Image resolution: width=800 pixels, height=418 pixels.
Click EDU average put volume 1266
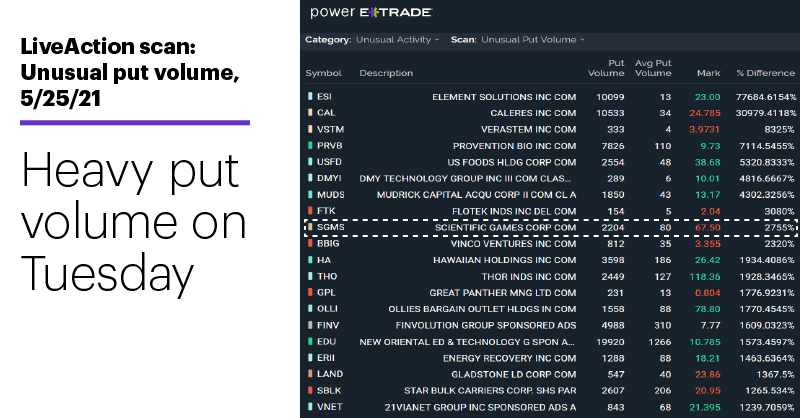click(x=660, y=342)
